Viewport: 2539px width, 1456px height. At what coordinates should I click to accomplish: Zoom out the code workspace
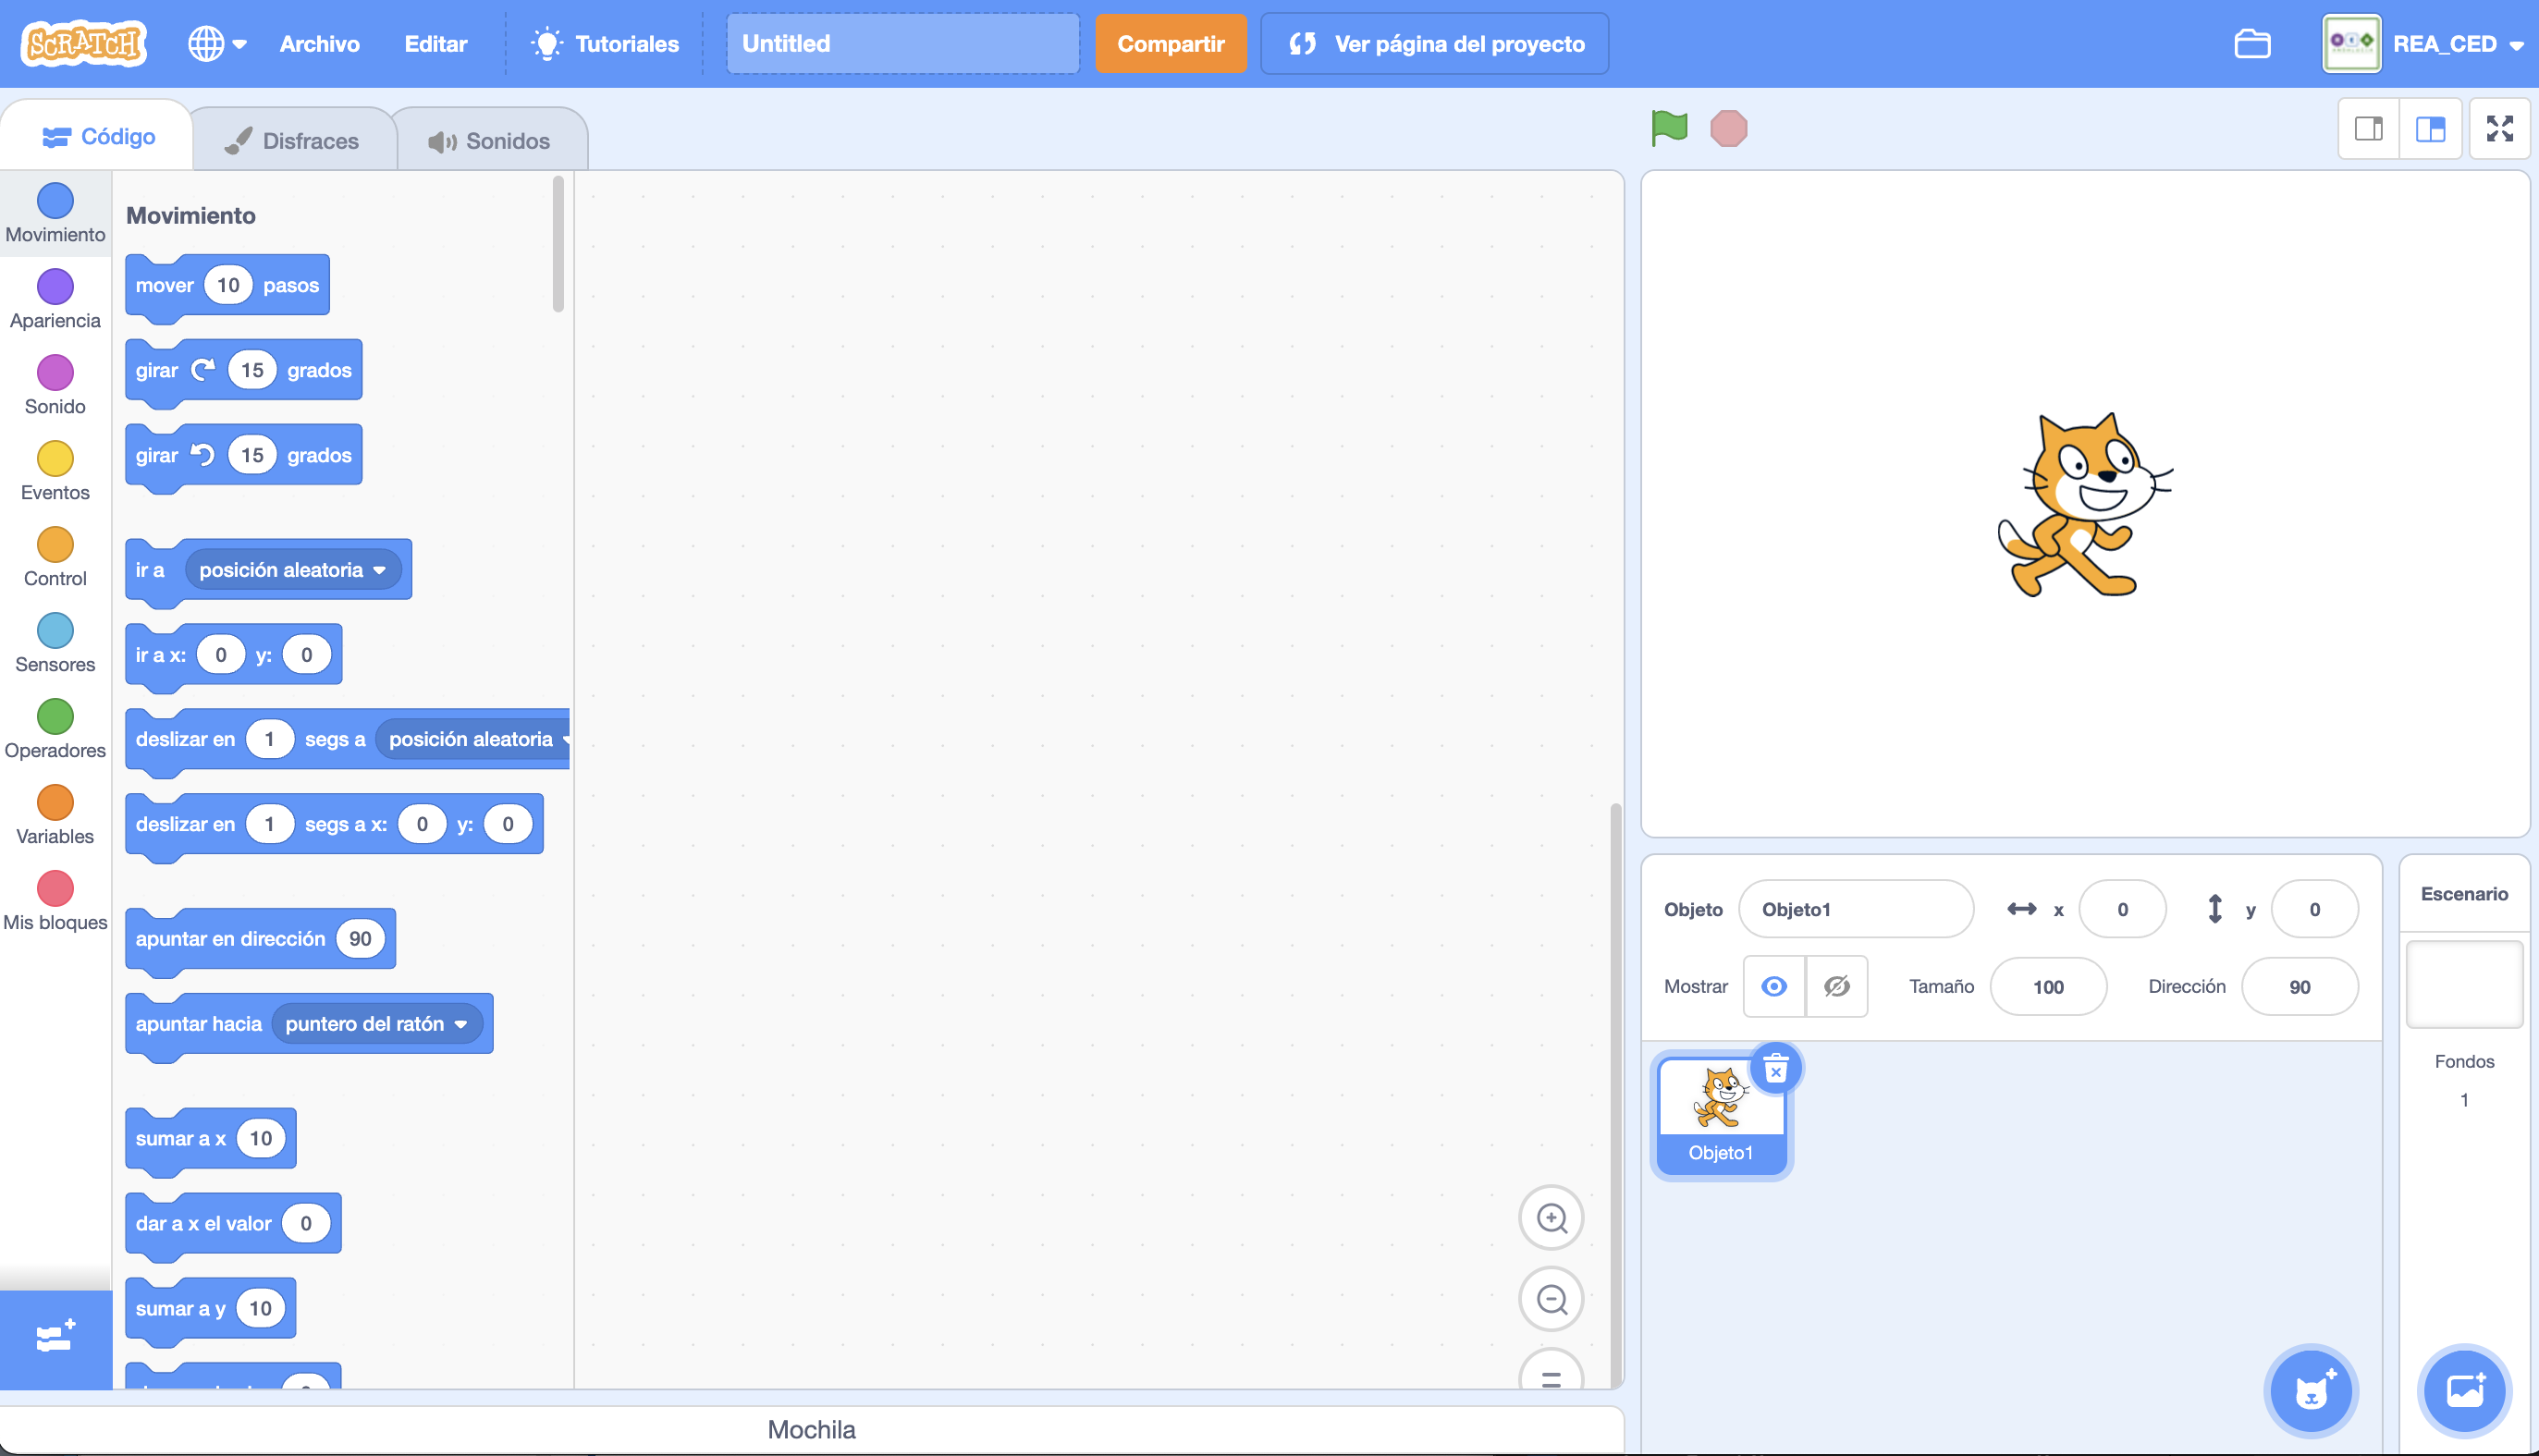point(1551,1300)
